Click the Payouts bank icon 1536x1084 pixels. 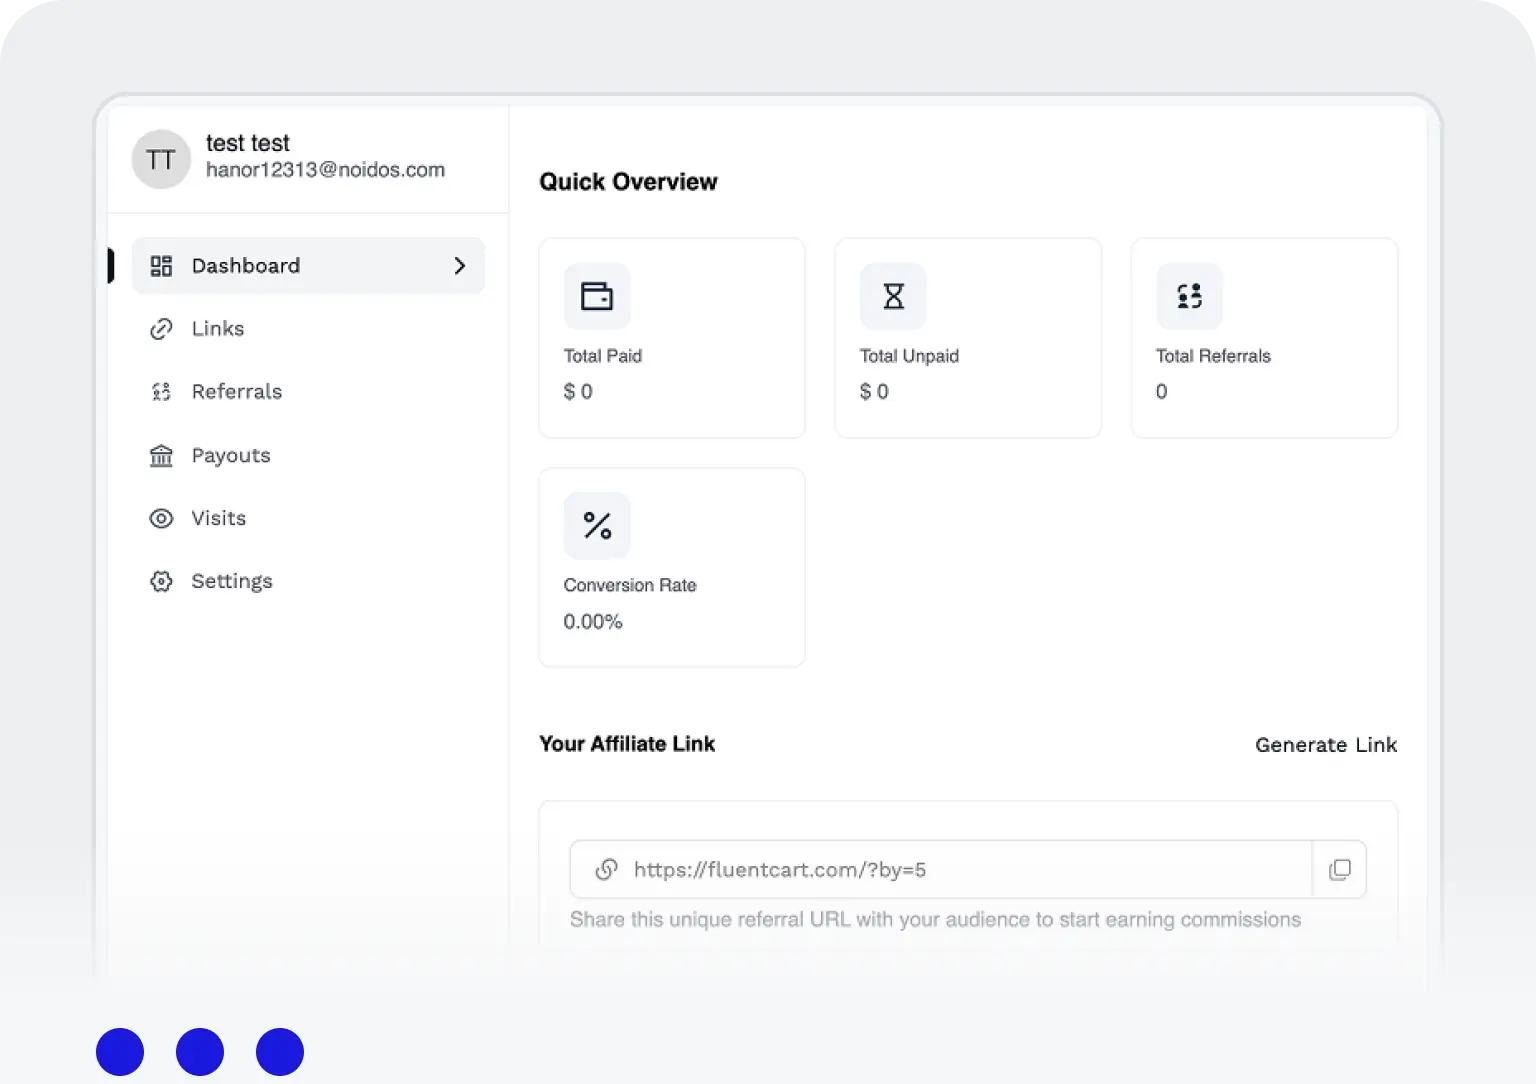point(161,455)
